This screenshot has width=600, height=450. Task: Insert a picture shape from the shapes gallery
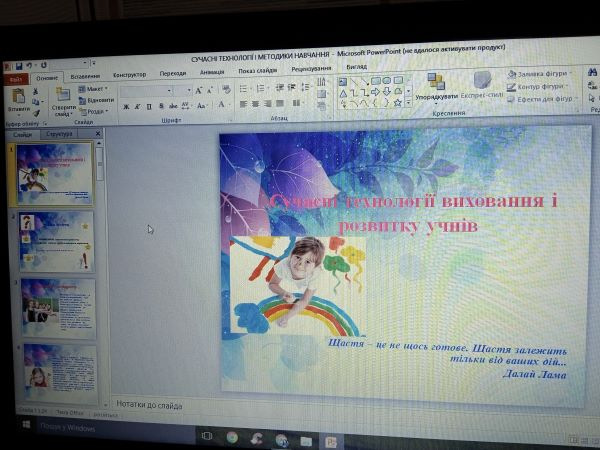[343, 82]
